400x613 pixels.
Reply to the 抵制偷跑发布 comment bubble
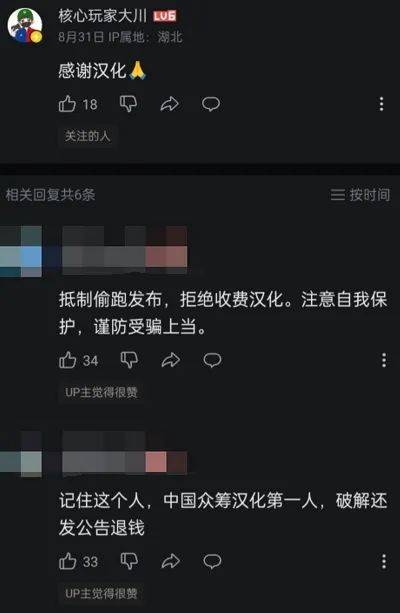tap(212, 360)
